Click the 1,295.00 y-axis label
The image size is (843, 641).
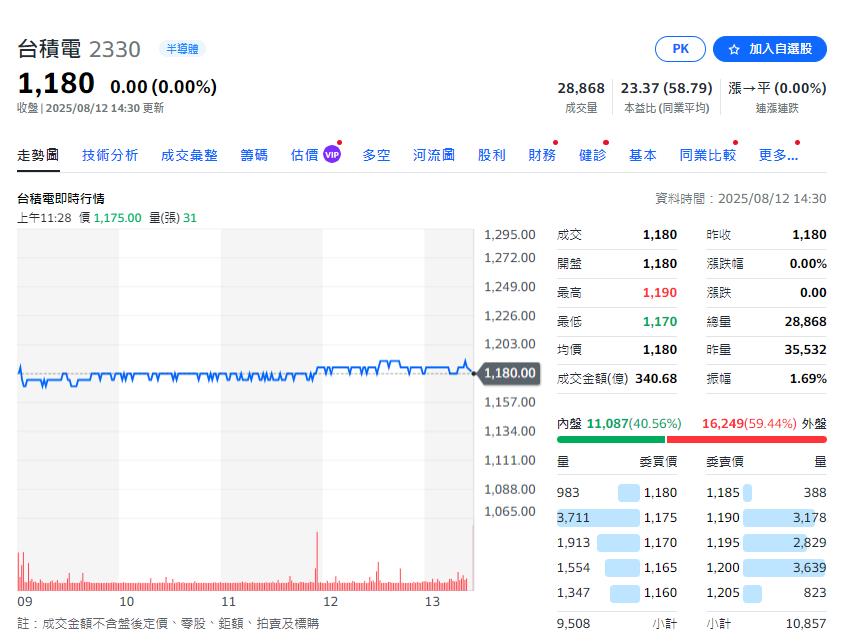click(x=510, y=234)
